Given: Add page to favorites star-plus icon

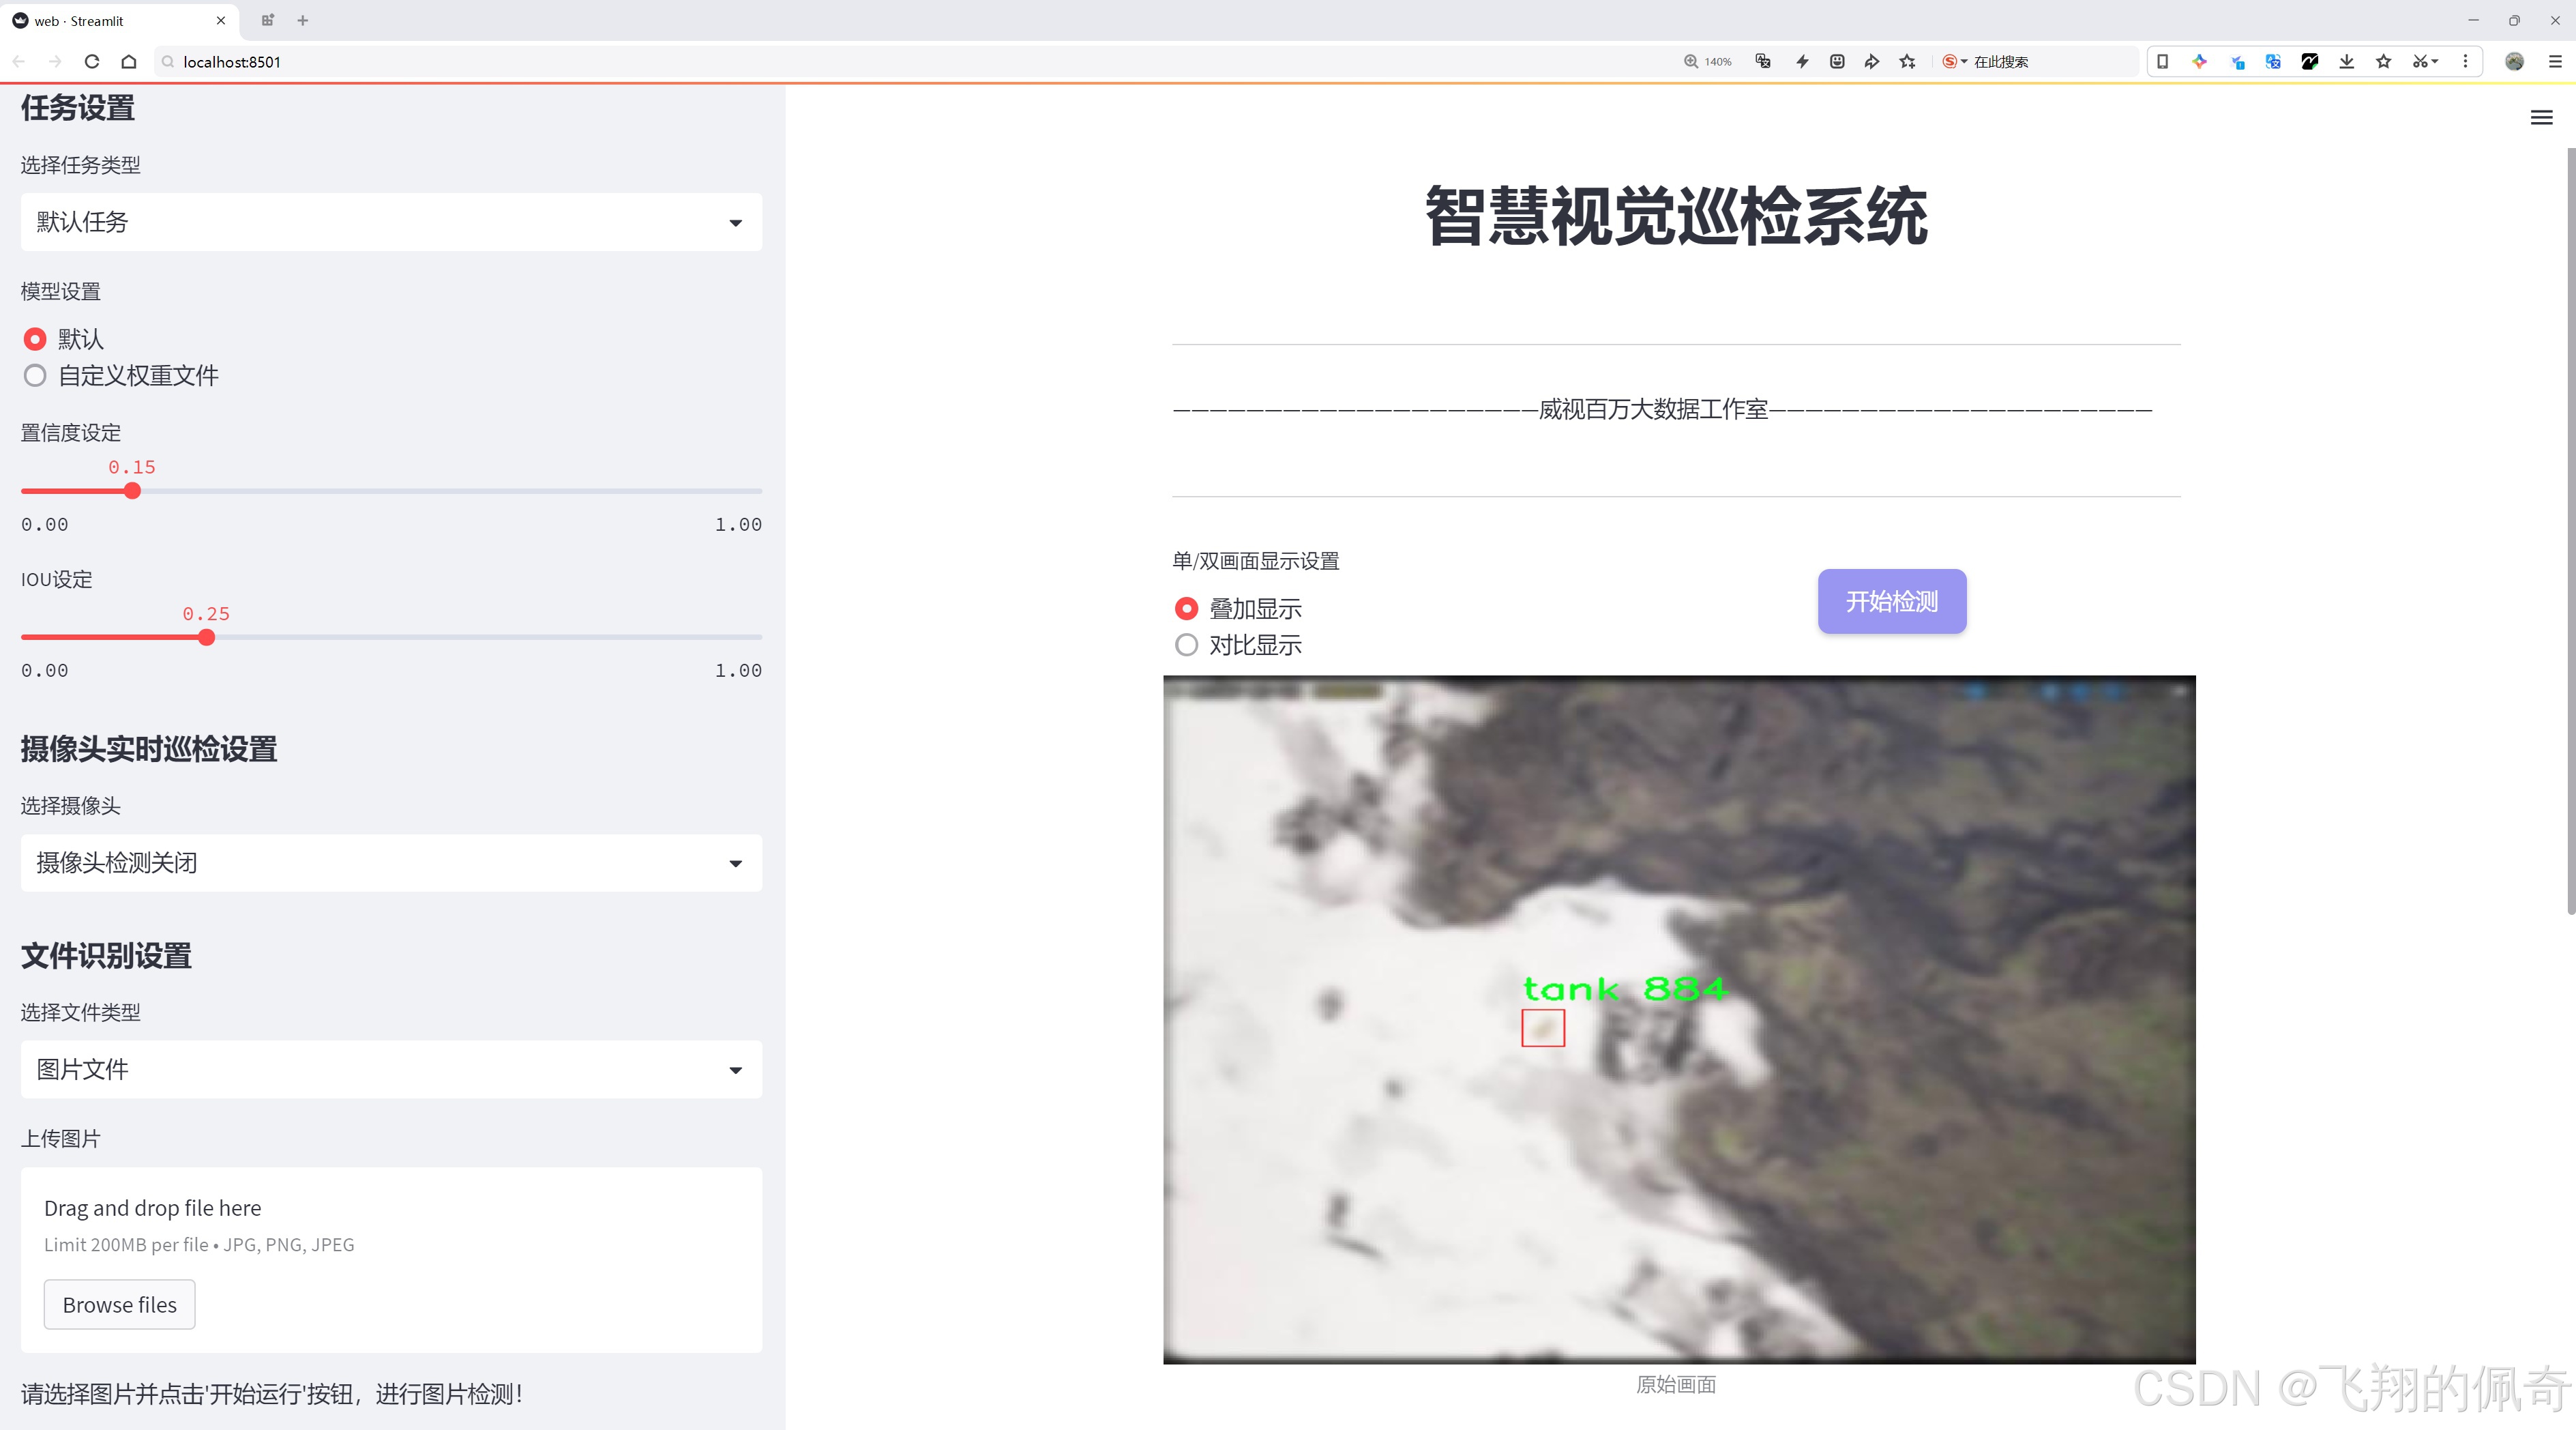Looking at the screenshot, I should coord(1908,62).
